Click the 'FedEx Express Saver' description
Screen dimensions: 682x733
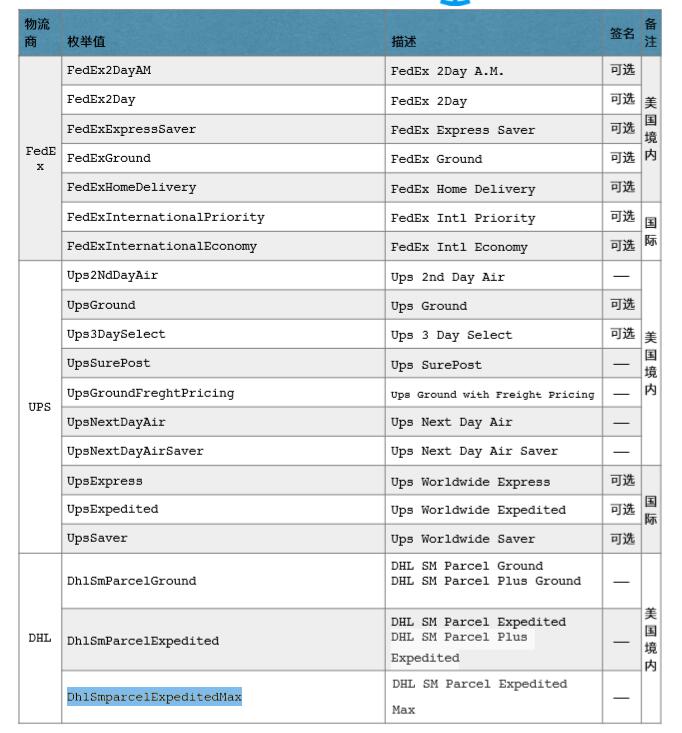463,130
